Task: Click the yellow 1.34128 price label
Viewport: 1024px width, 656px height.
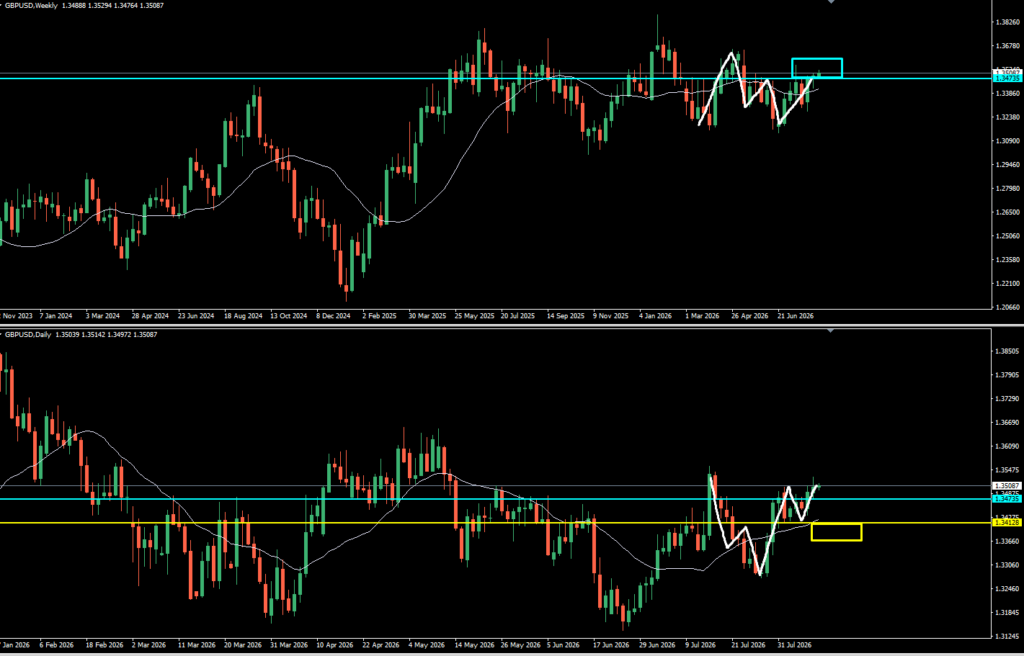Action: [x=1007, y=523]
